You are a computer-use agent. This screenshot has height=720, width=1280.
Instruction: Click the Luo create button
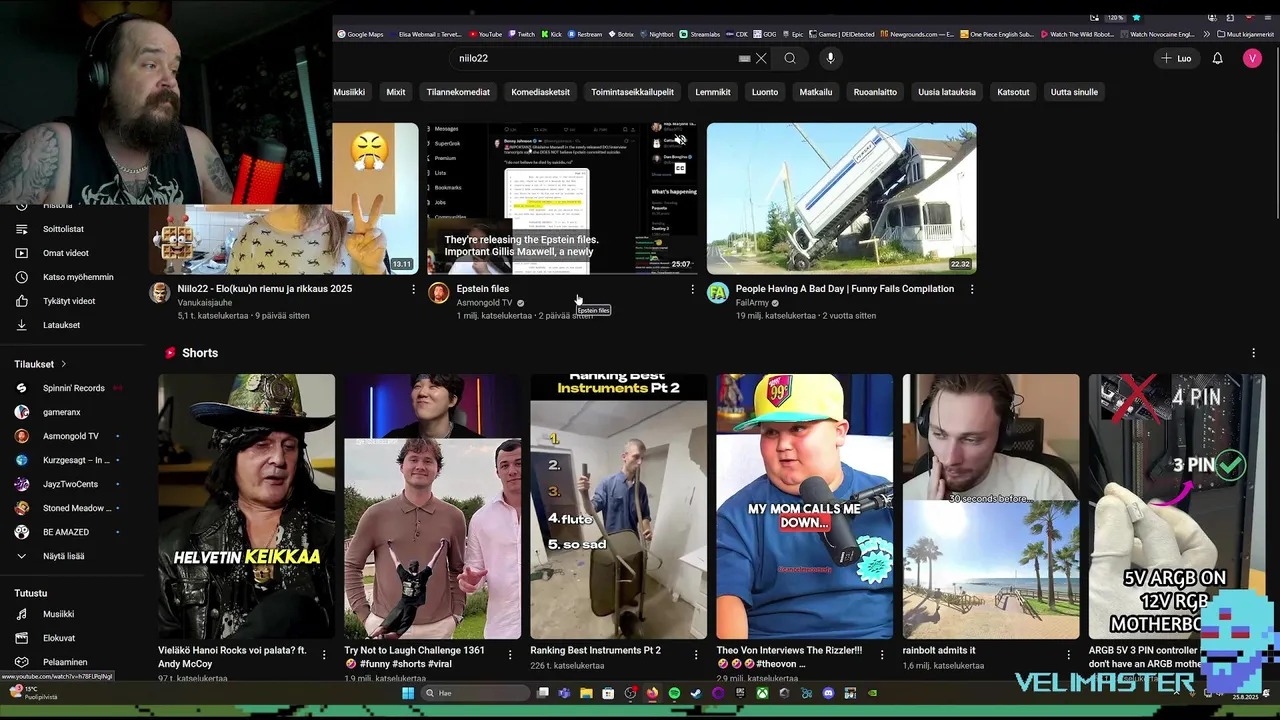tap(1176, 58)
